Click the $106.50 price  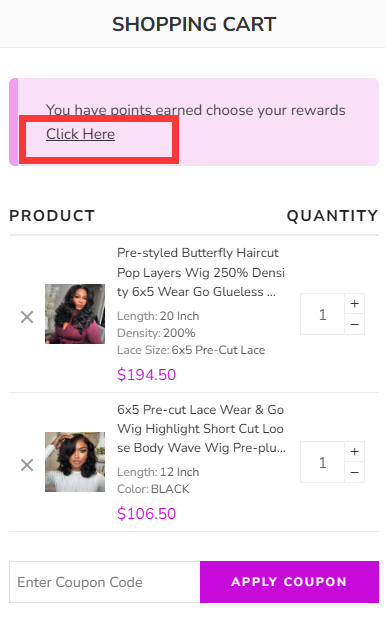tap(146, 514)
